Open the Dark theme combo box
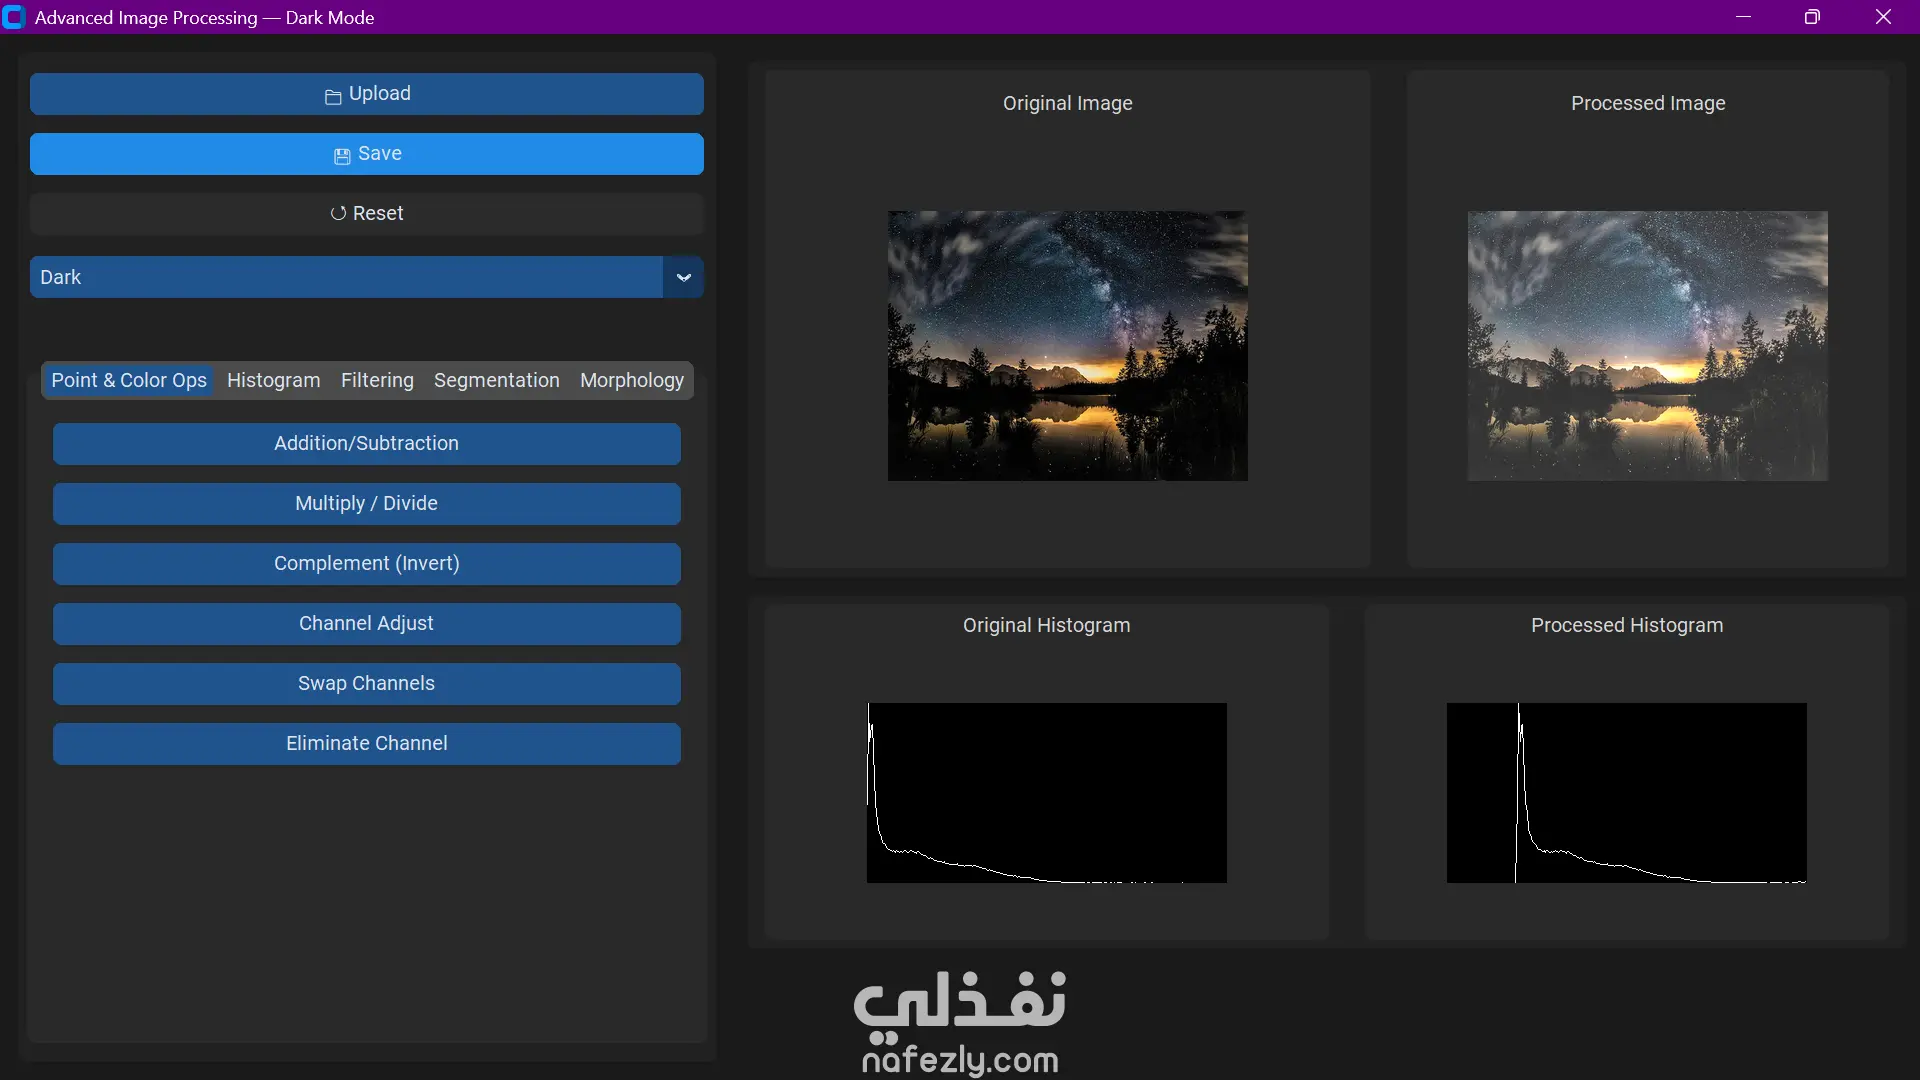 point(346,277)
